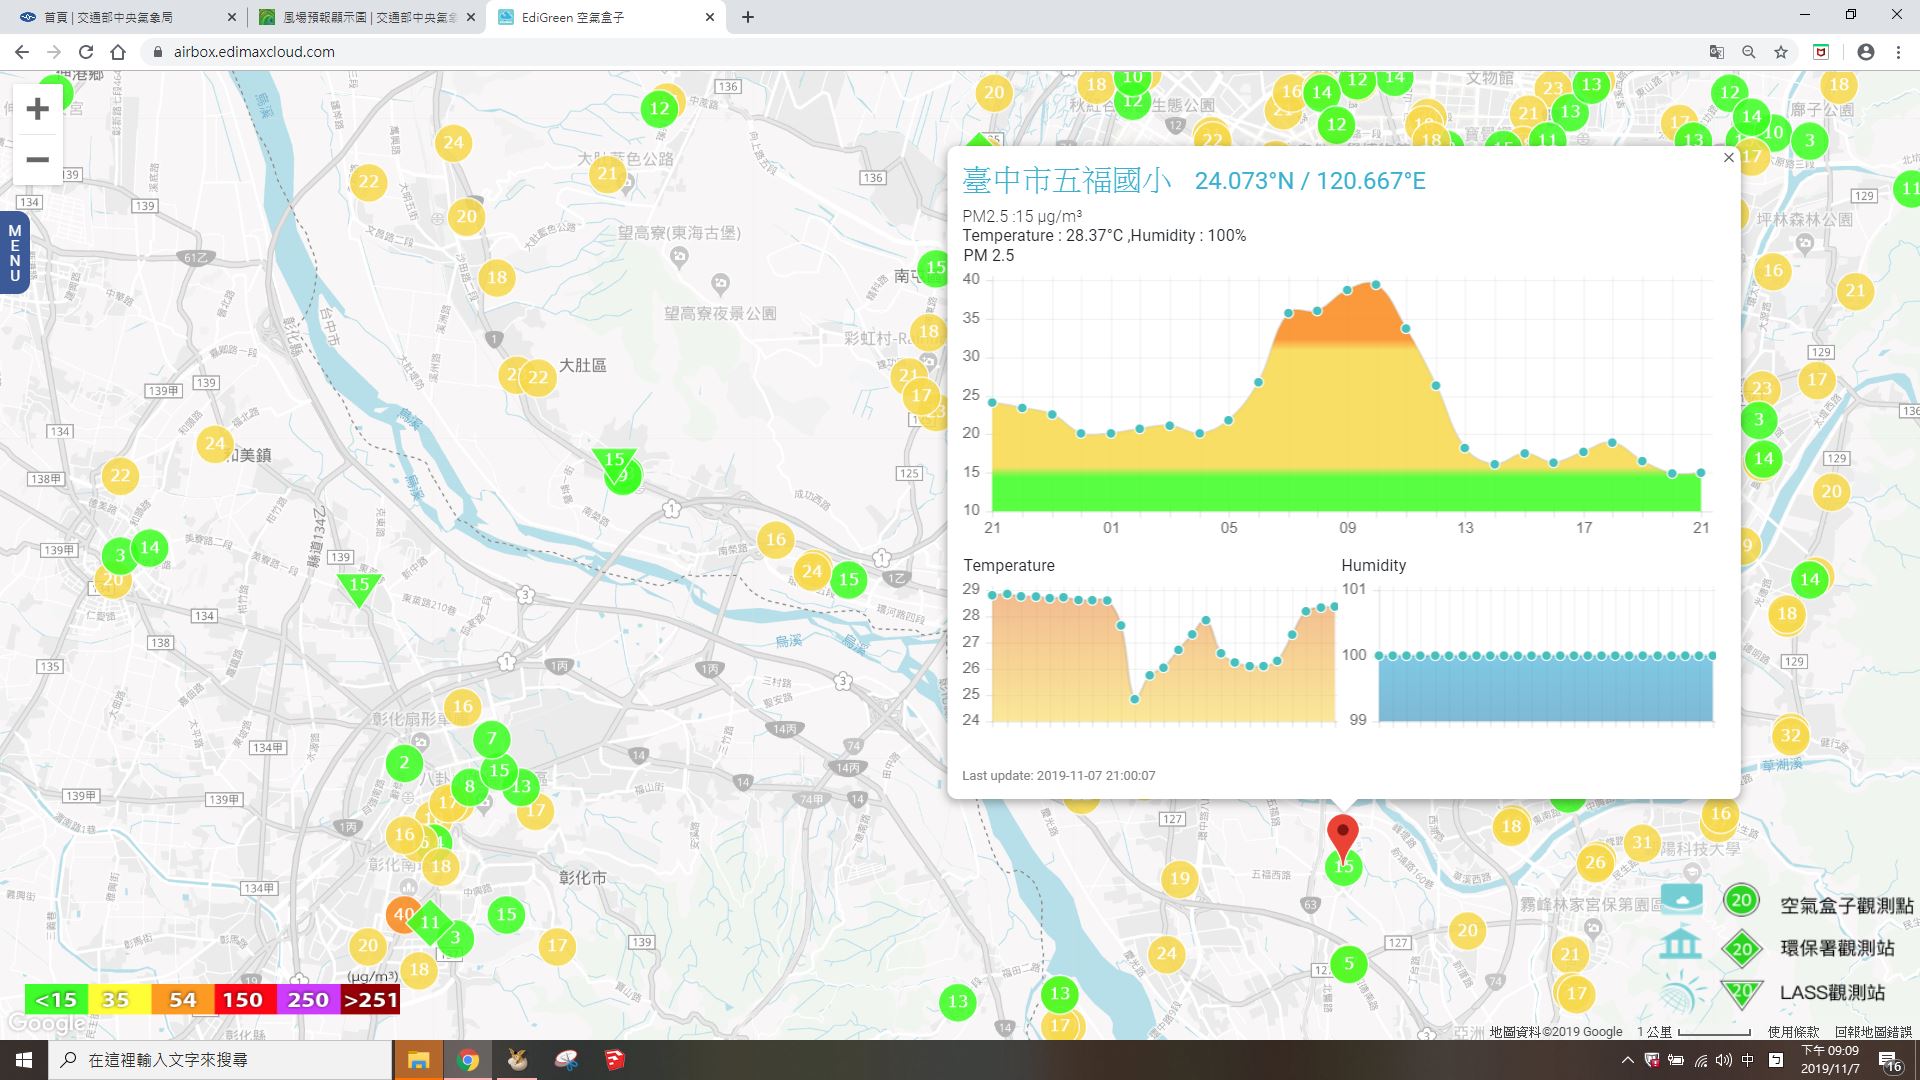Open 使用條款 link
Image resolution: width=1920 pixels, height=1080 pixels.
coord(1793,1032)
